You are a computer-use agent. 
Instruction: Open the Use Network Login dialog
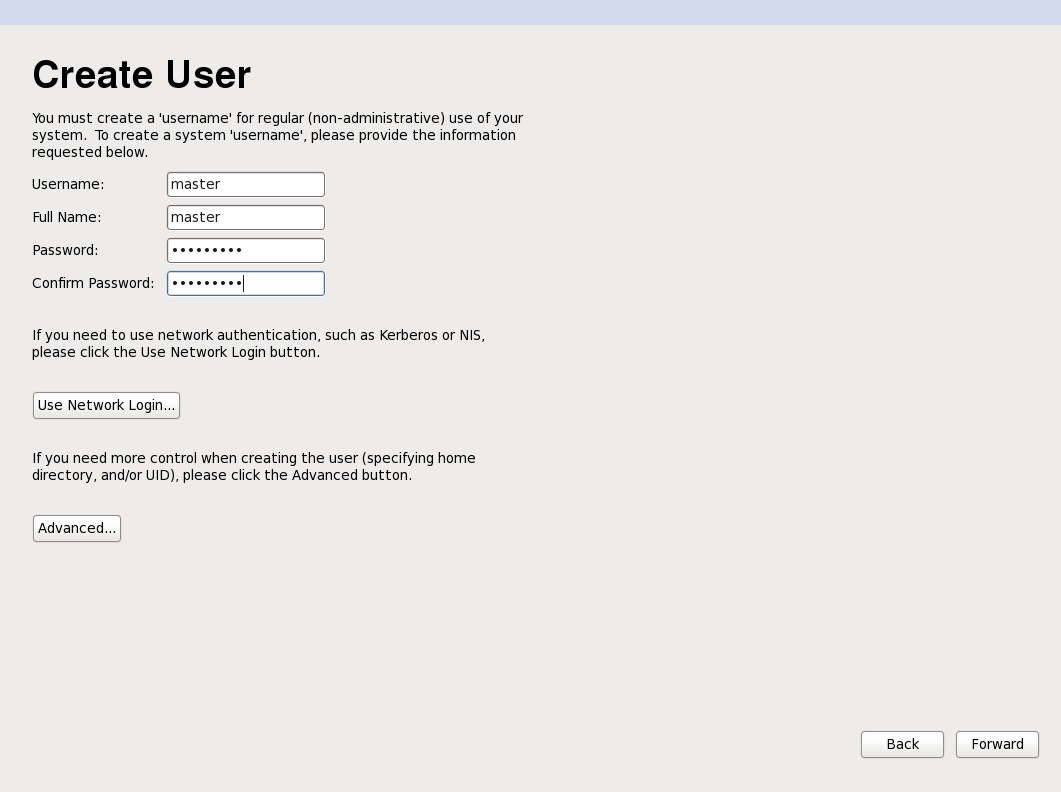pos(106,405)
